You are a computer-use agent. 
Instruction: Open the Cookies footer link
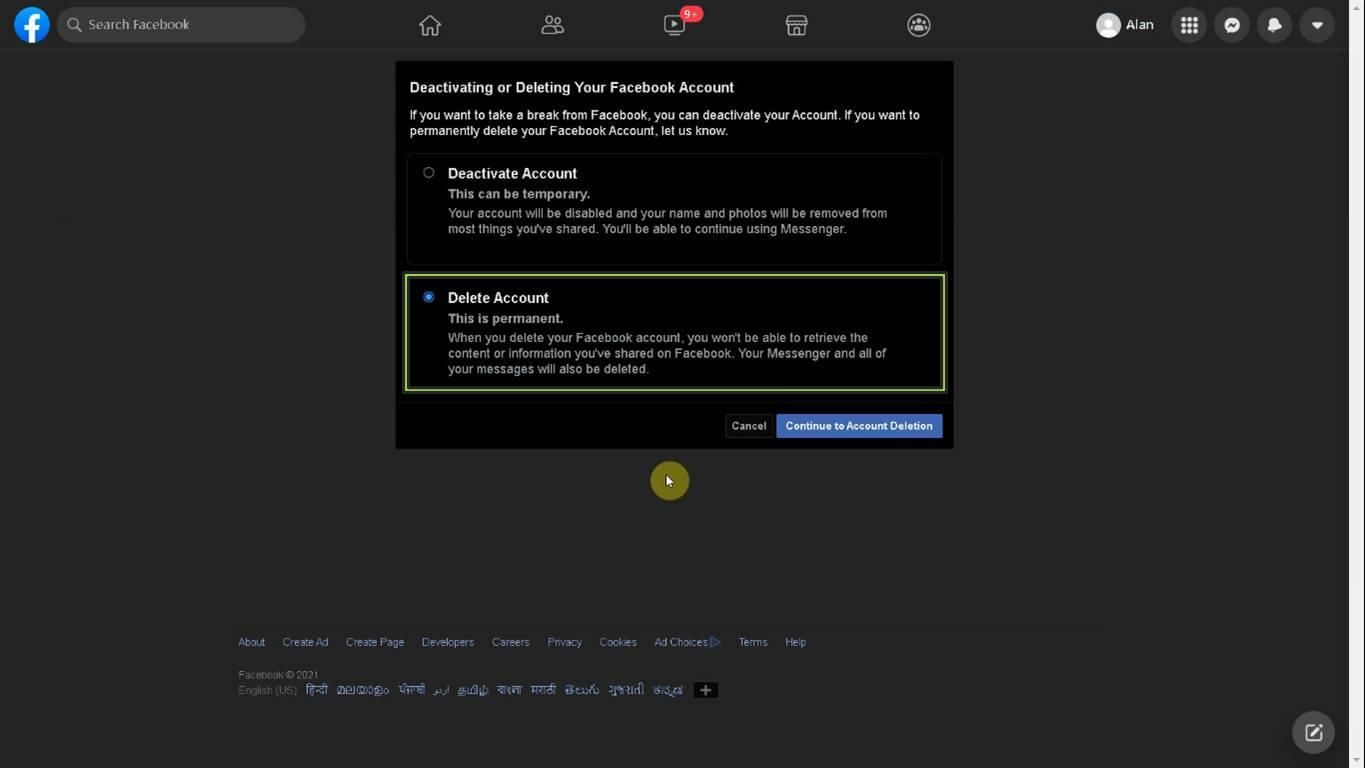click(618, 642)
